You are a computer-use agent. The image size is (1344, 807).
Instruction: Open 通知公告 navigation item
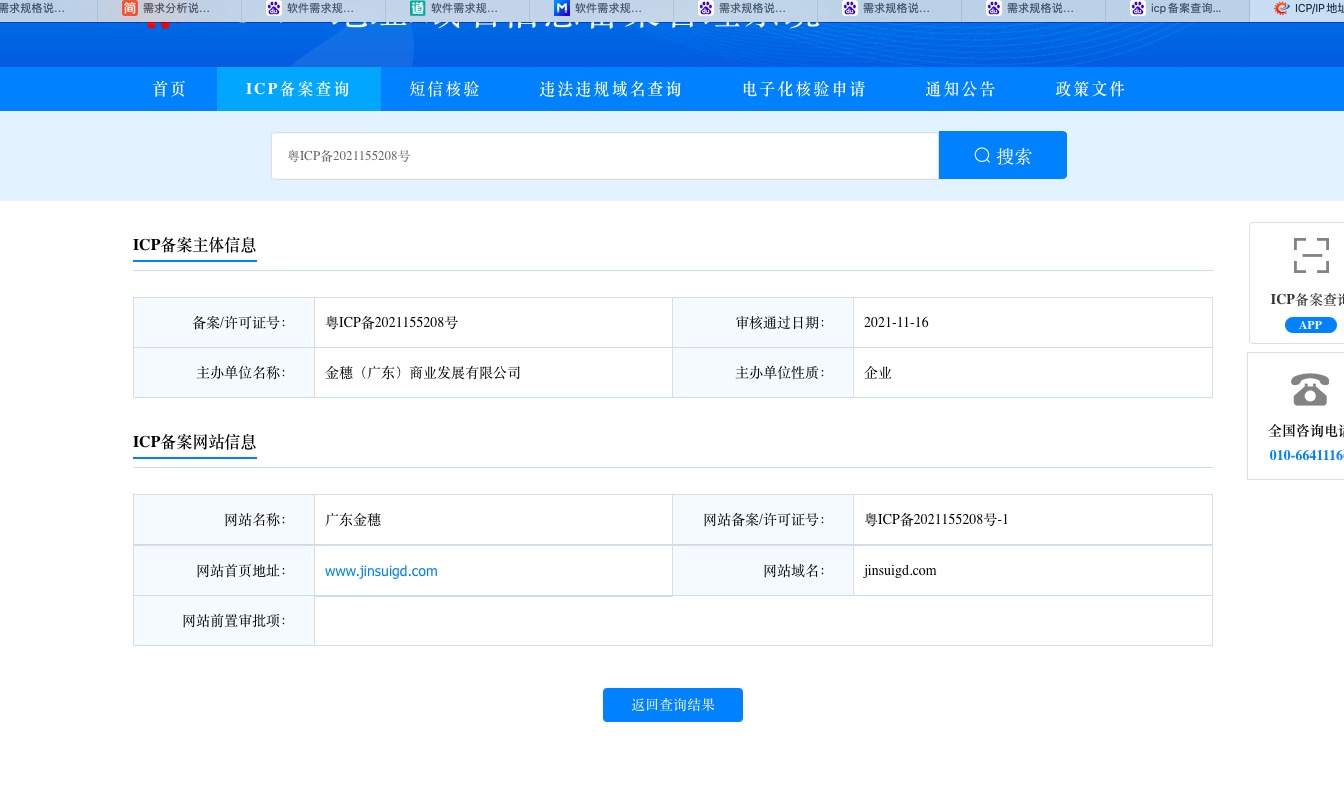tap(960, 89)
